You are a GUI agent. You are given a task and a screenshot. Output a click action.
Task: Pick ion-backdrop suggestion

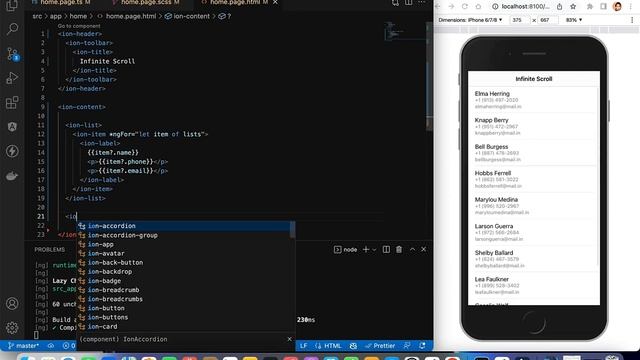[x=187, y=271]
